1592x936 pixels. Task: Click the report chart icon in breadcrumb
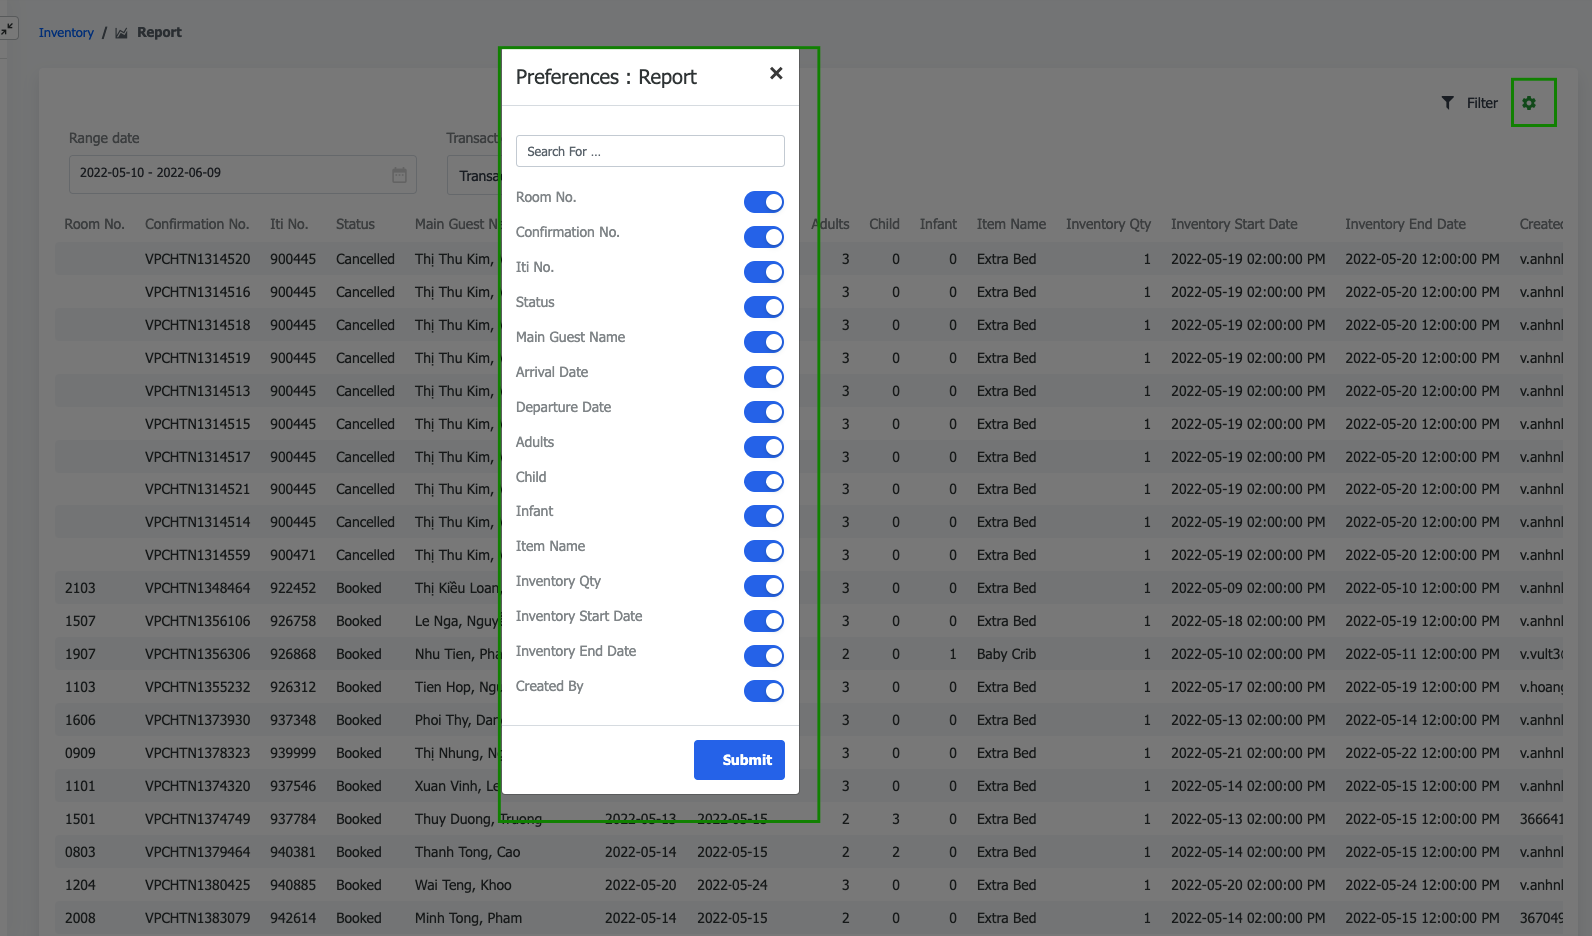122,33
